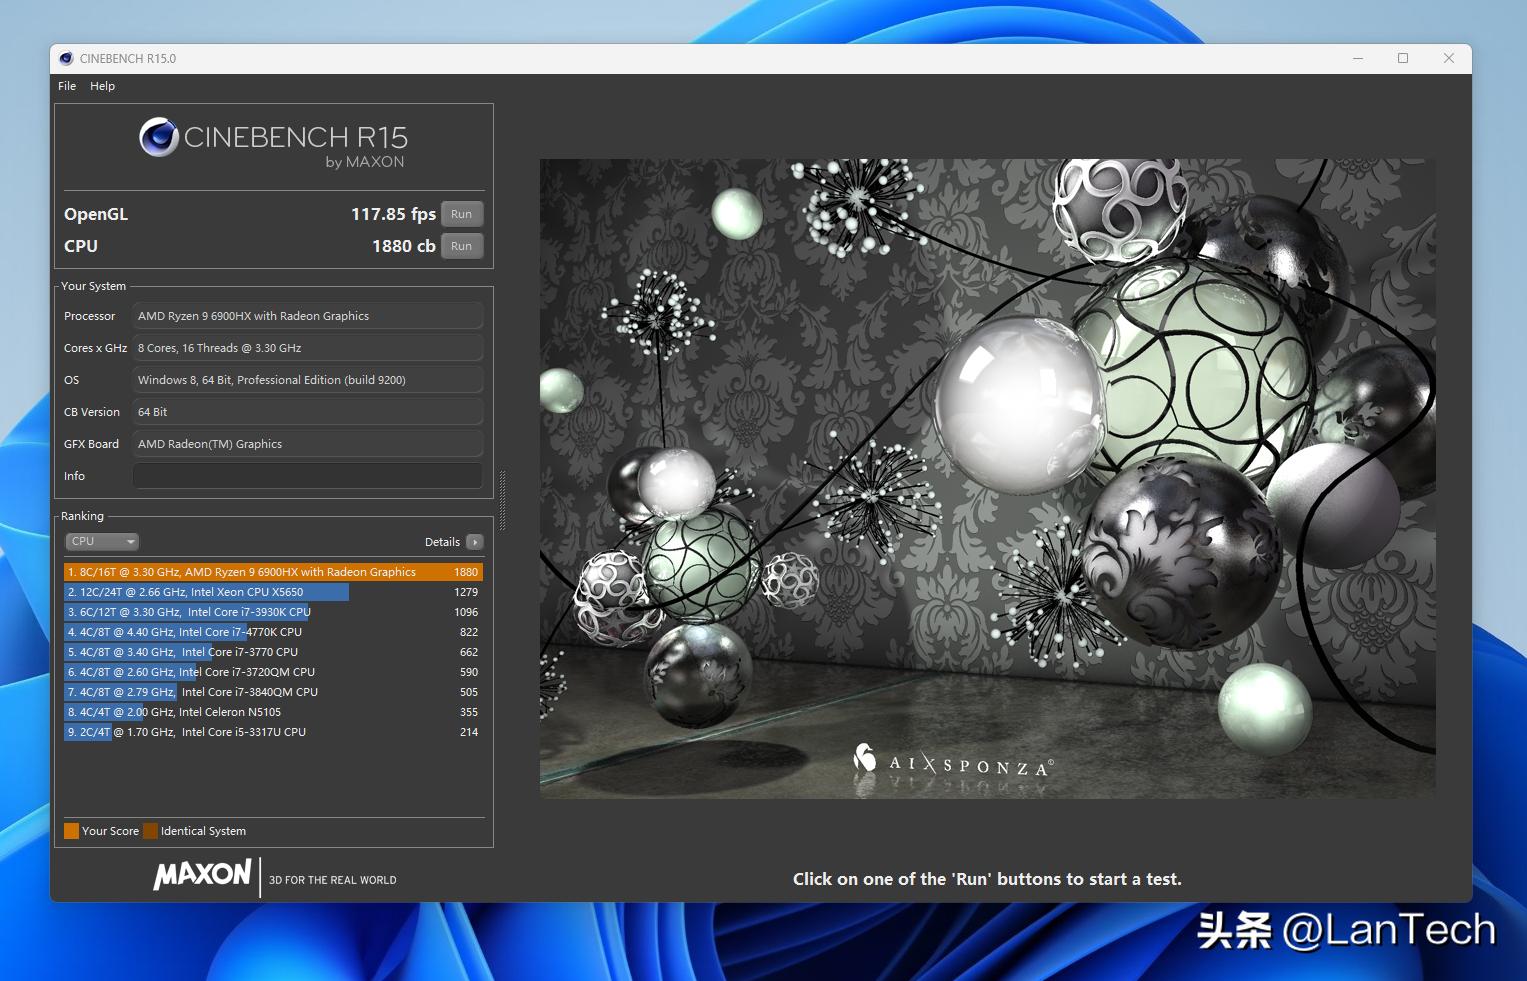Click the Cinebench R15 logo icon
This screenshot has height=981, width=1527.
click(158, 137)
